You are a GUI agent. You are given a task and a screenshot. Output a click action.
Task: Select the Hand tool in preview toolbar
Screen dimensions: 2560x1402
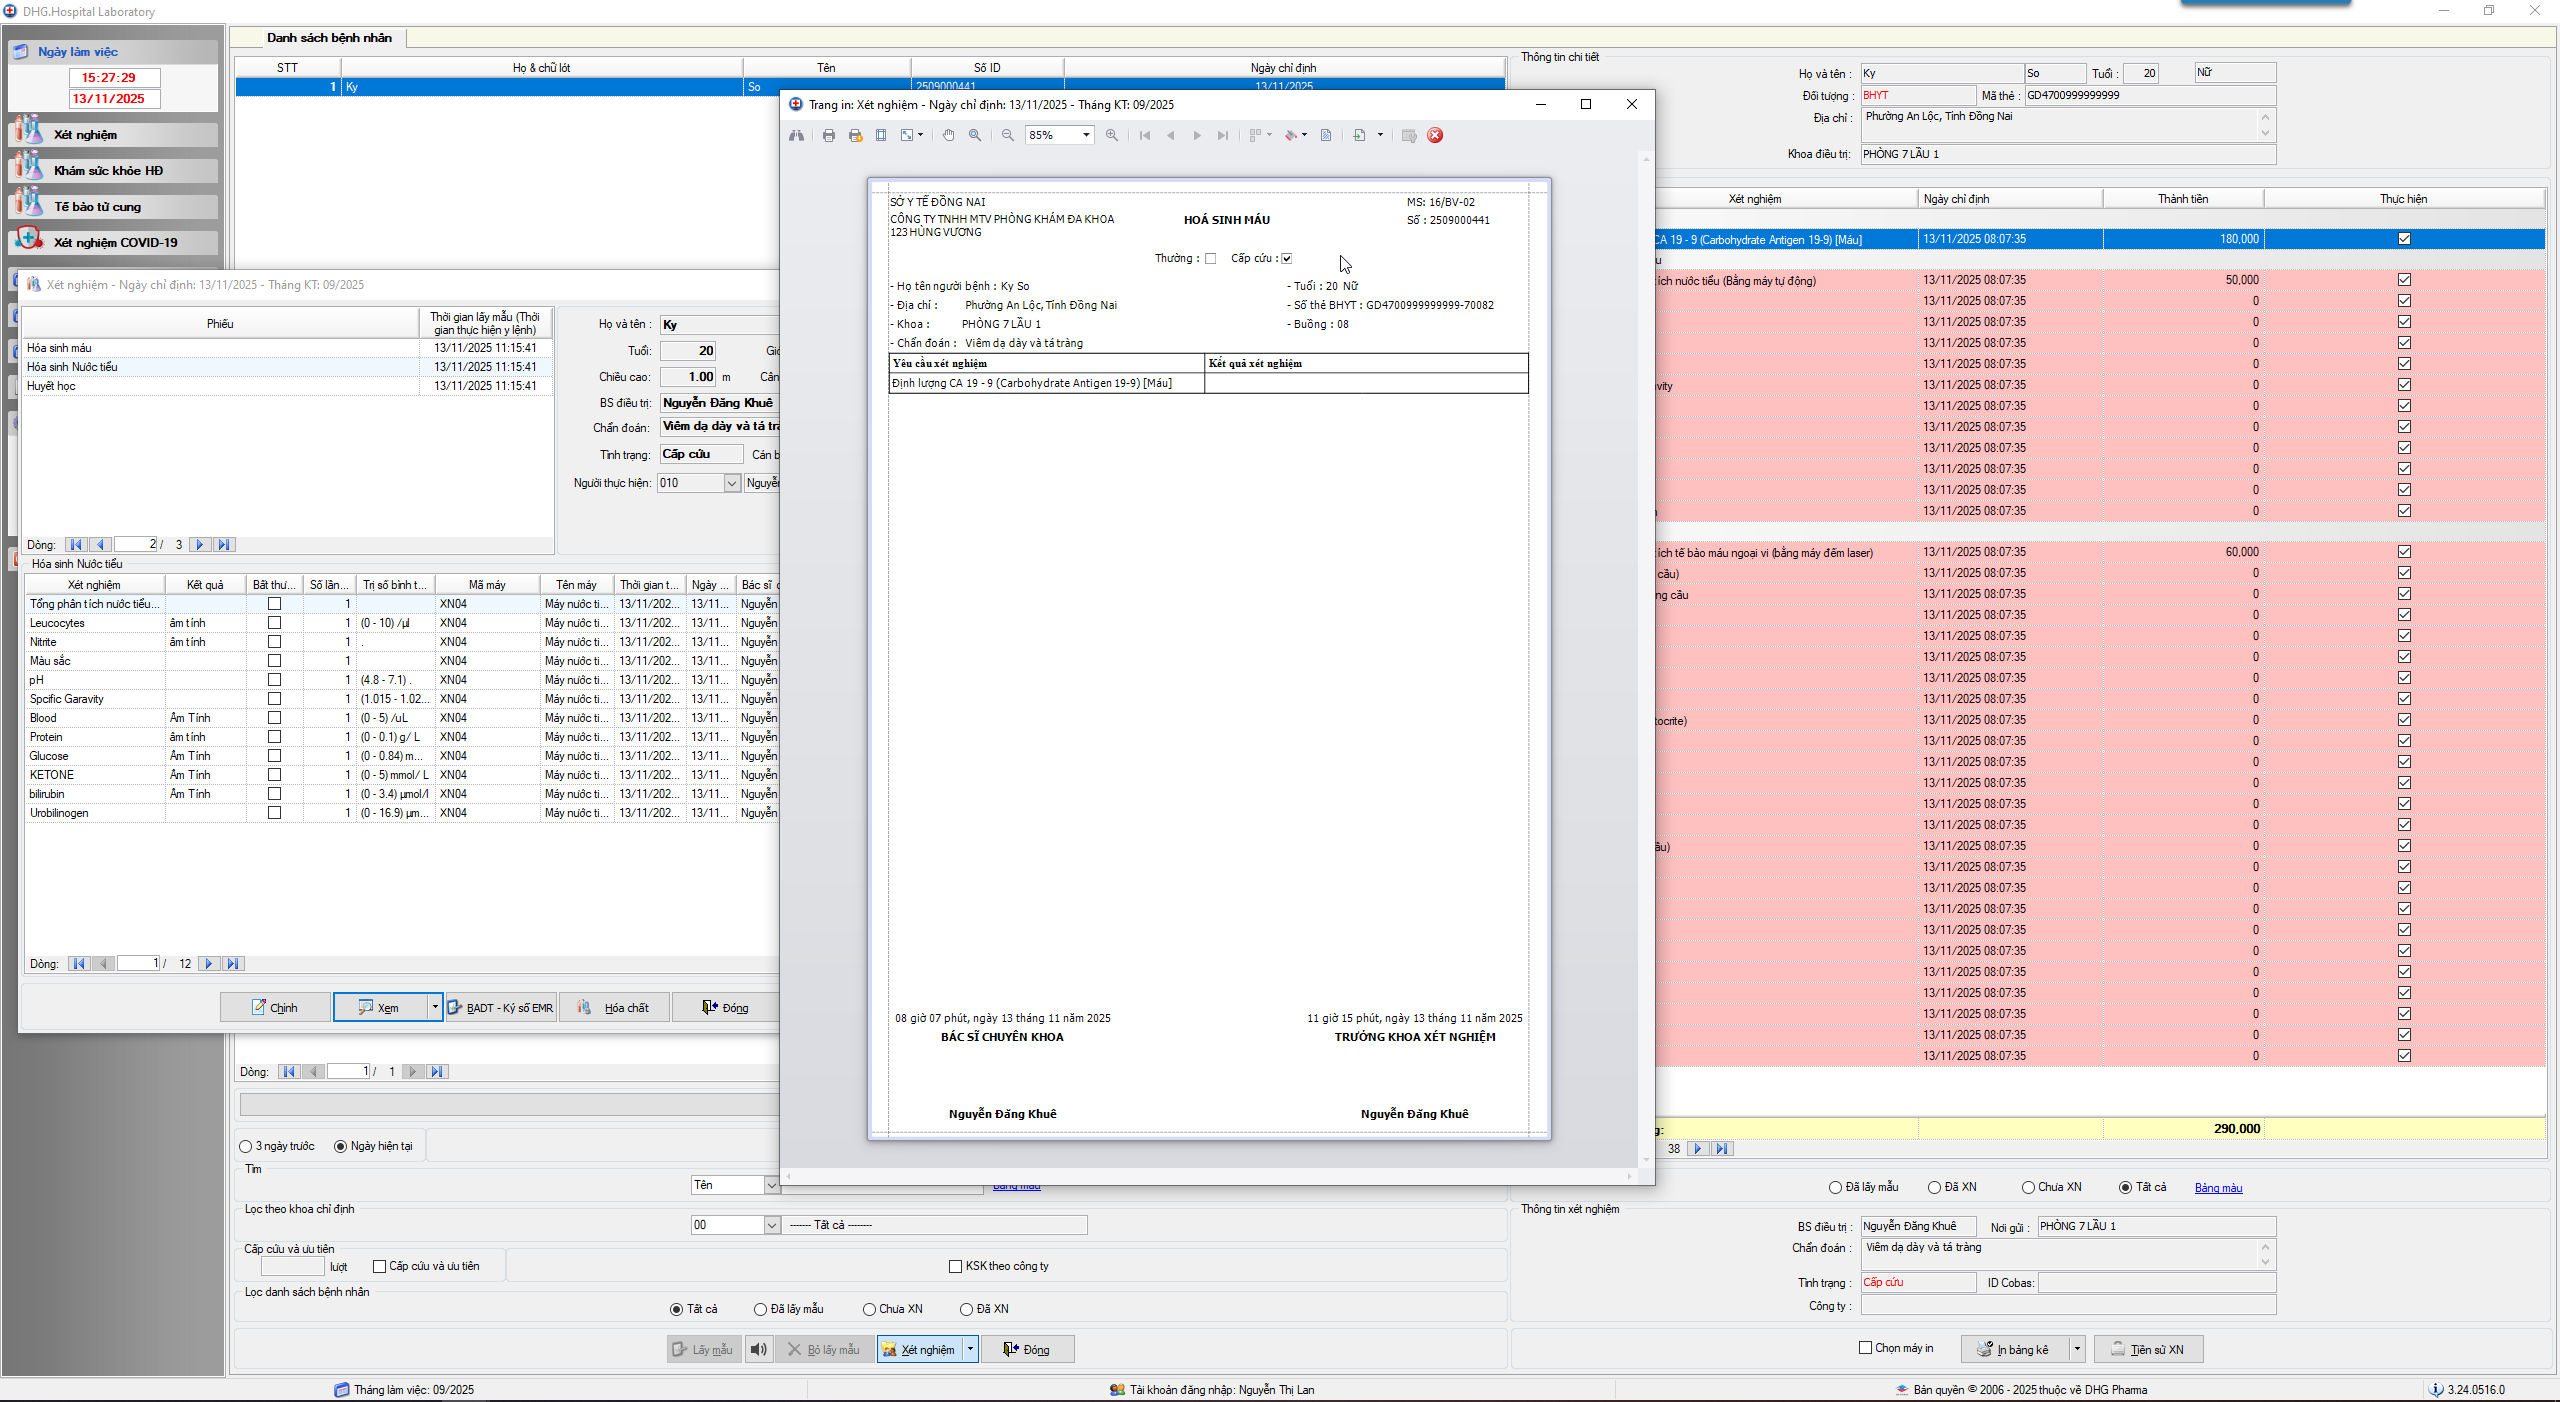coord(948,136)
